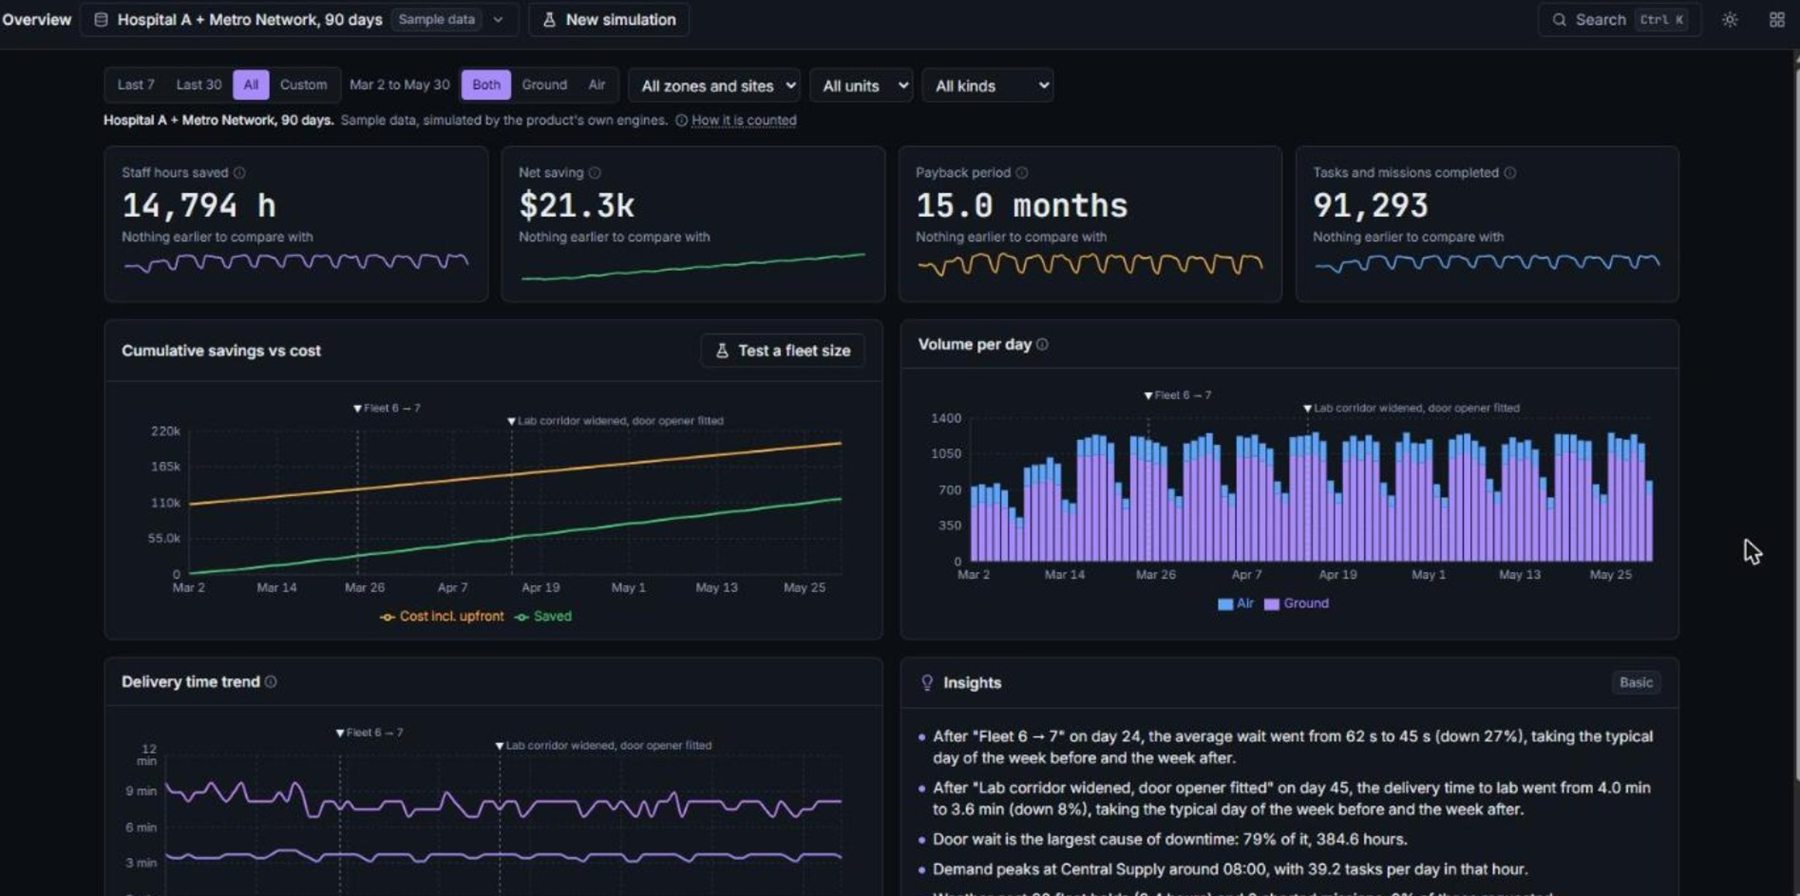
Task: Open the All zones and sites dropdown
Action: tap(714, 86)
